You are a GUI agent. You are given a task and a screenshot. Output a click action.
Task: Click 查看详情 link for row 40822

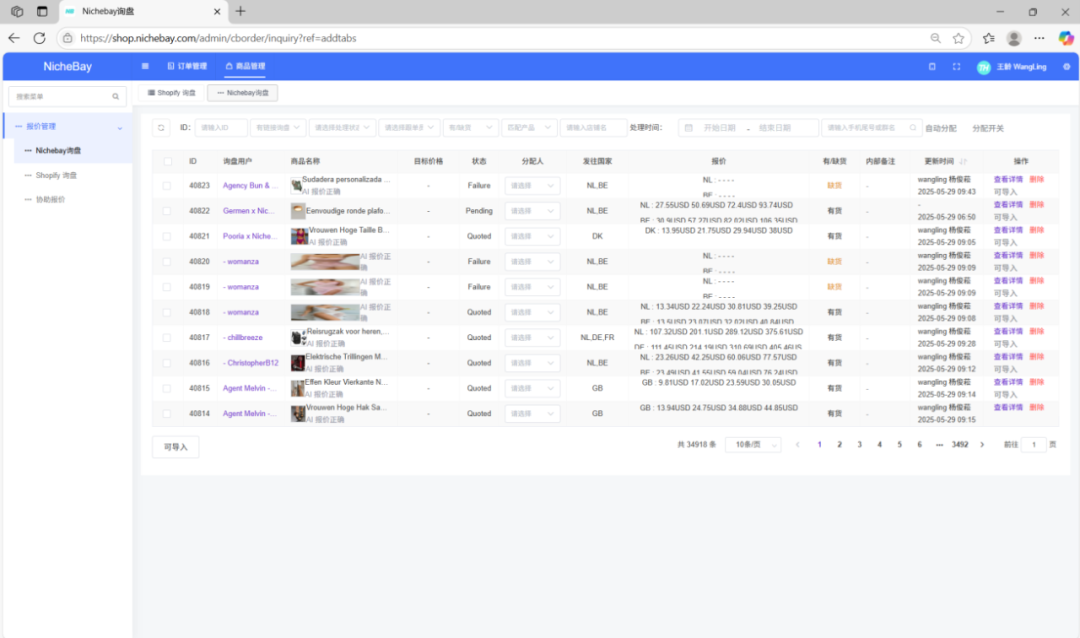click(1007, 205)
